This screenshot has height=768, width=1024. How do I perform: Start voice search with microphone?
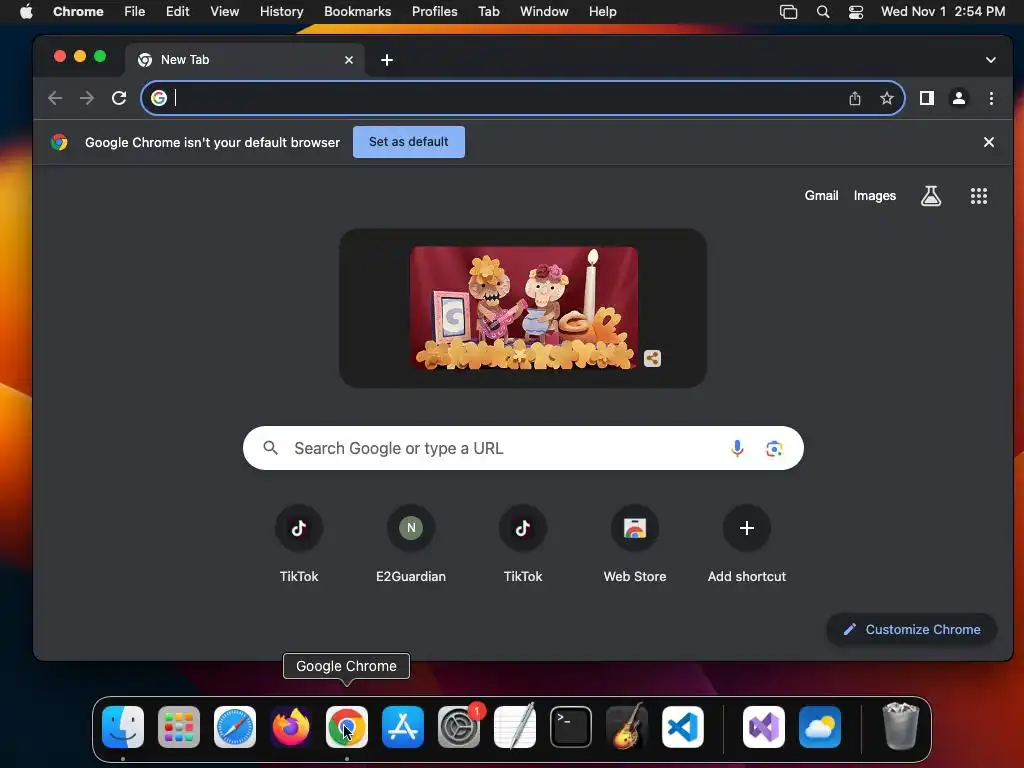pos(737,449)
